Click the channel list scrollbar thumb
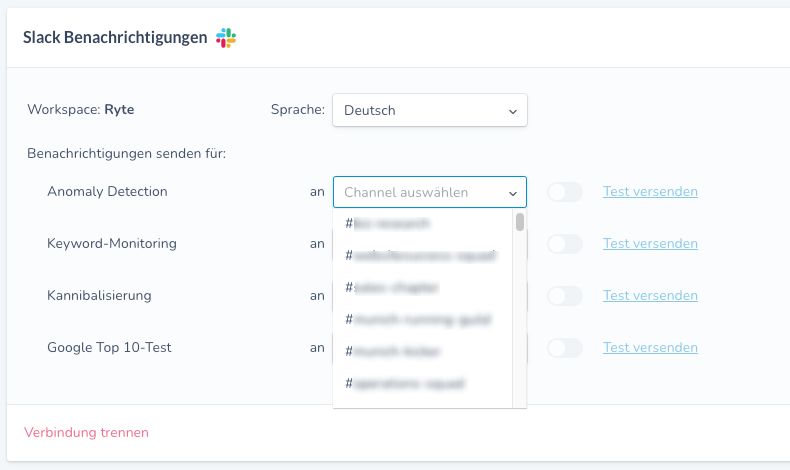Image resolution: width=790 pixels, height=470 pixels. pos(520,221)
